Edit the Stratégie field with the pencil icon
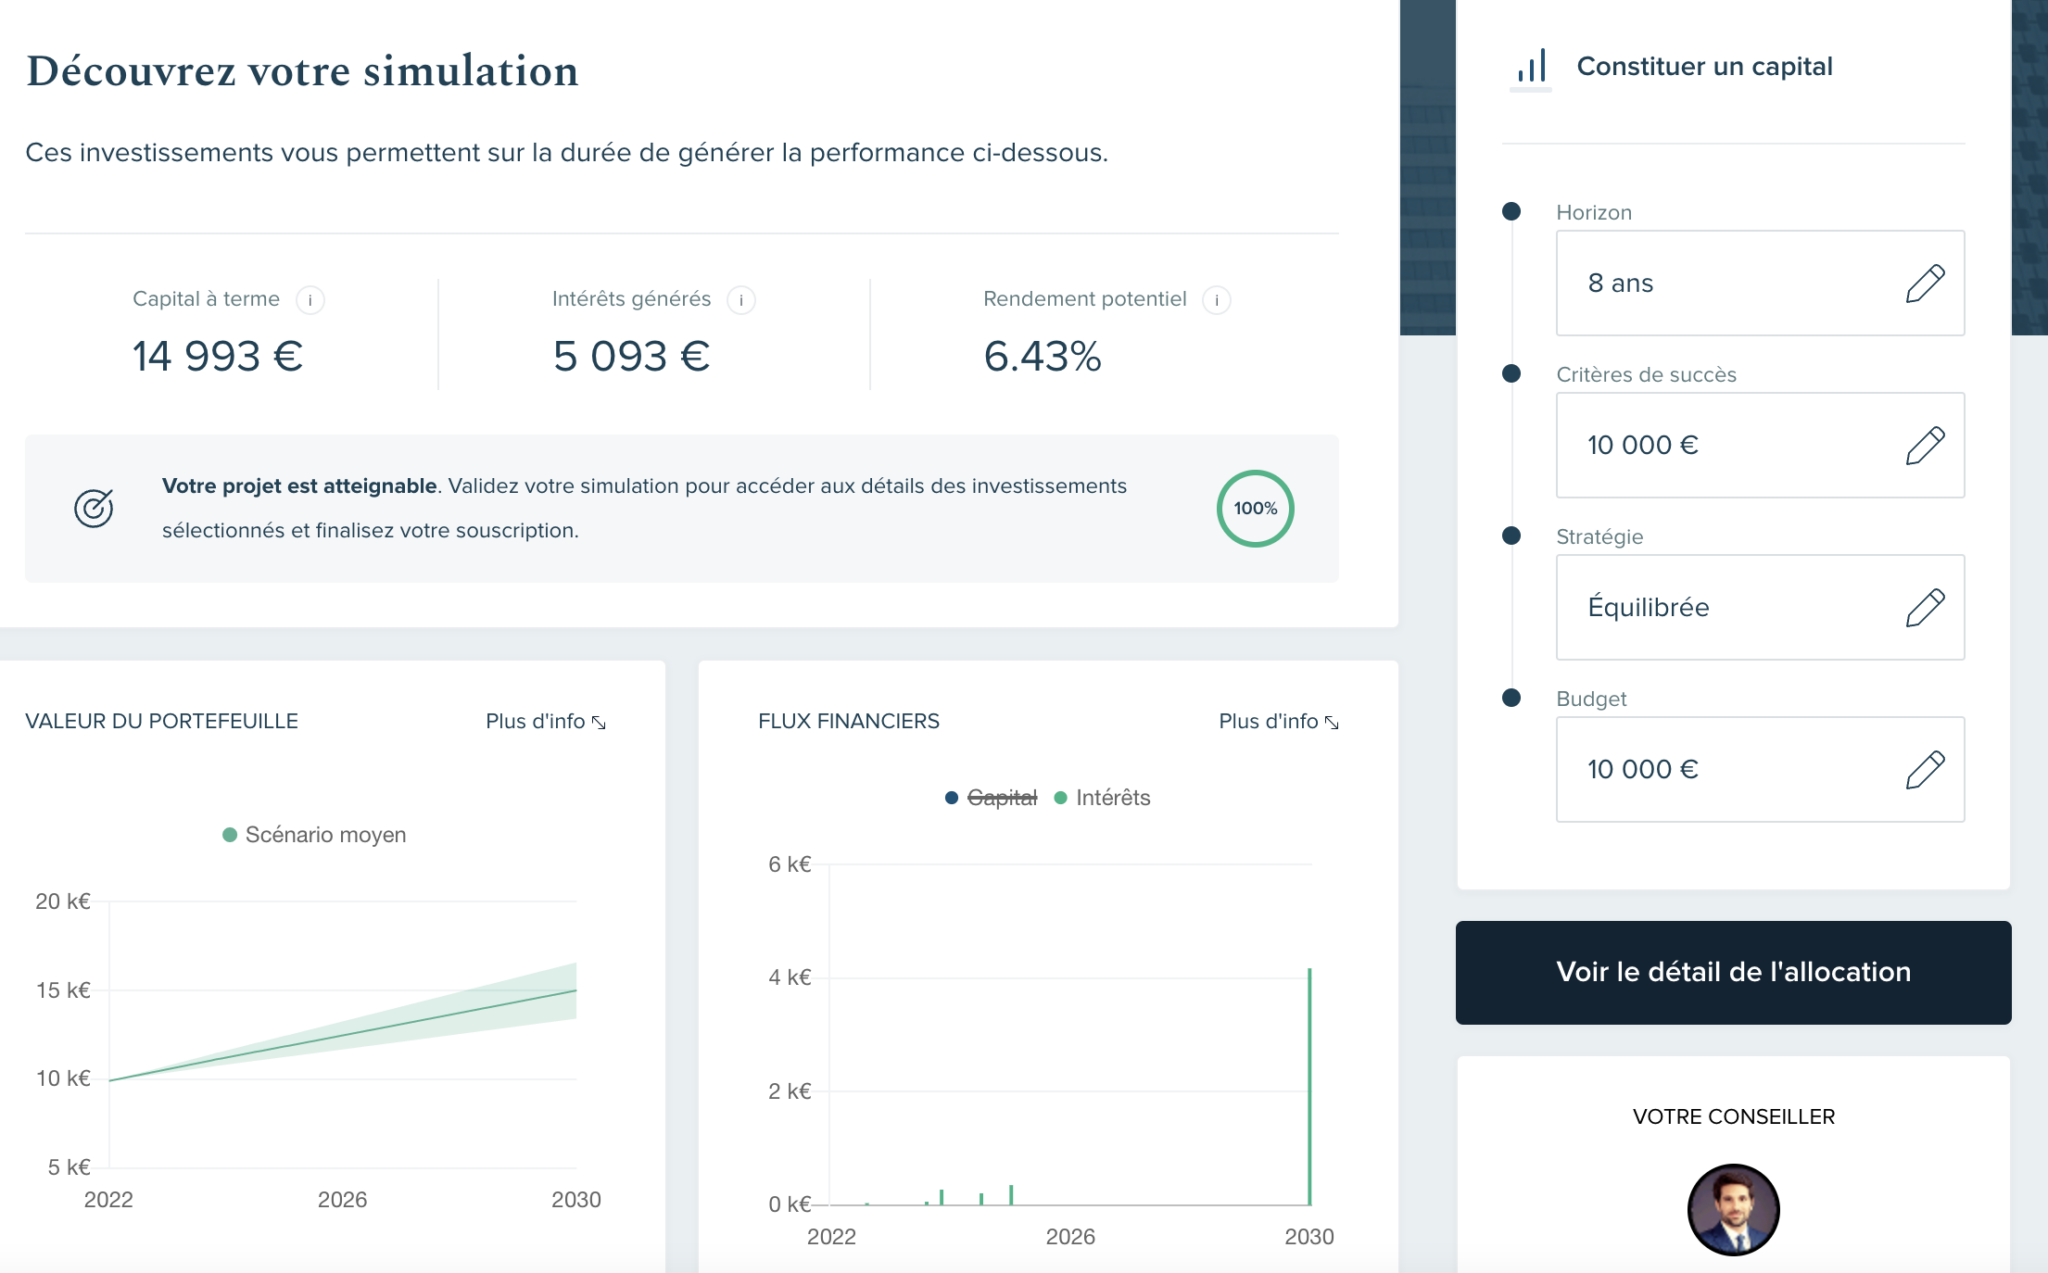Screen dimensions: 2048x1273 [1925, 607]
